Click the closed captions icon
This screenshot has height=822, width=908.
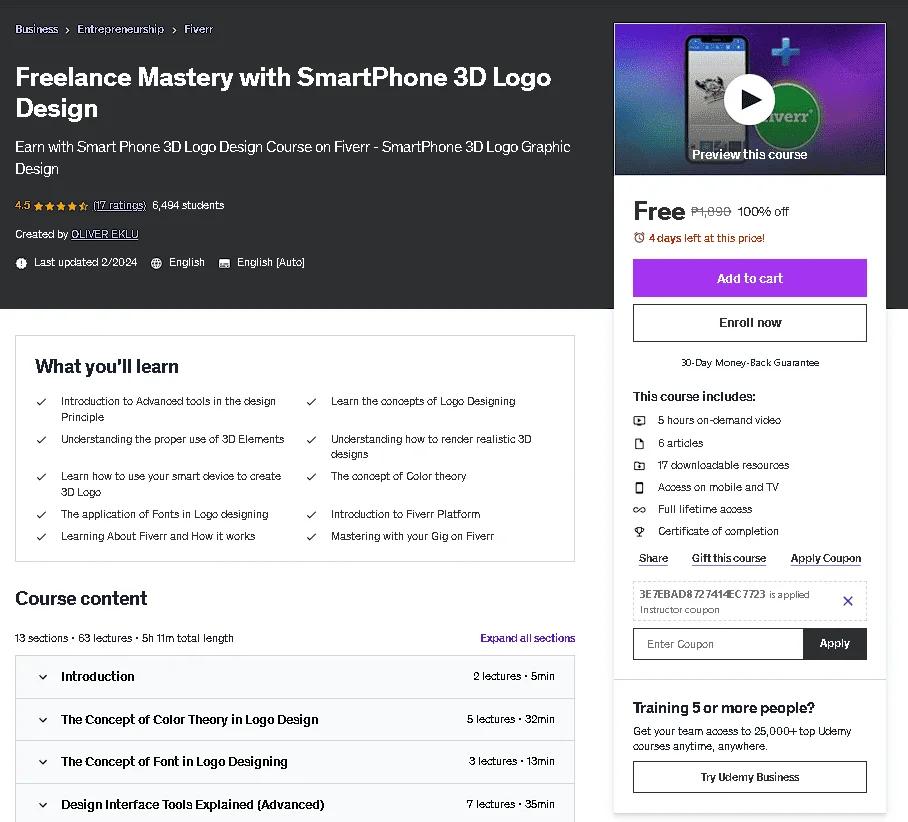(x=224, y=264)
